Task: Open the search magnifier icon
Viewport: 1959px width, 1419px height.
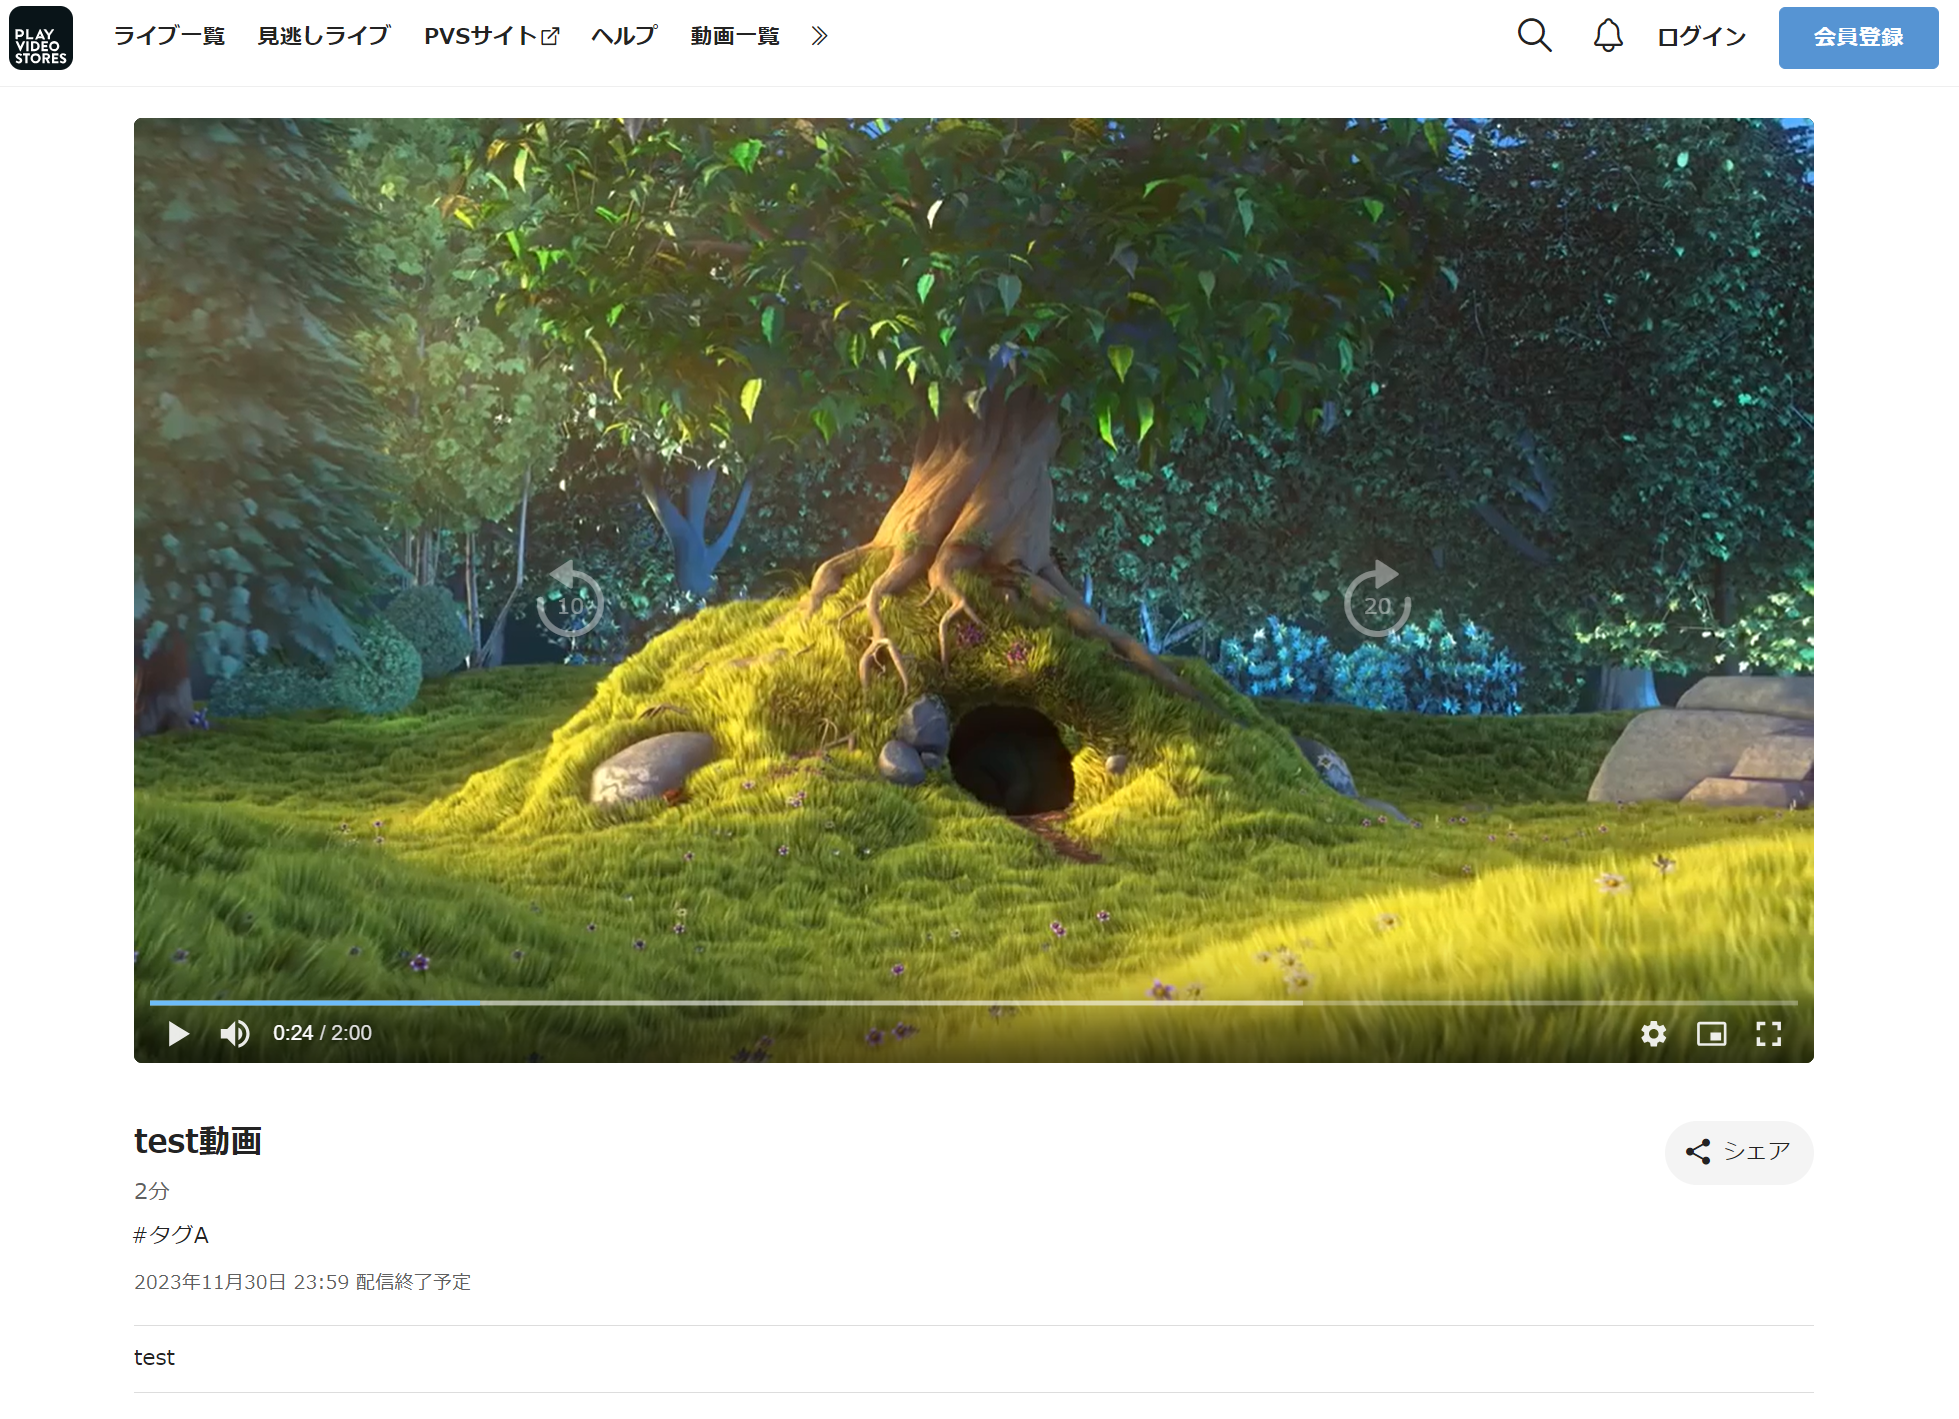Action: tap(1534, 36)
